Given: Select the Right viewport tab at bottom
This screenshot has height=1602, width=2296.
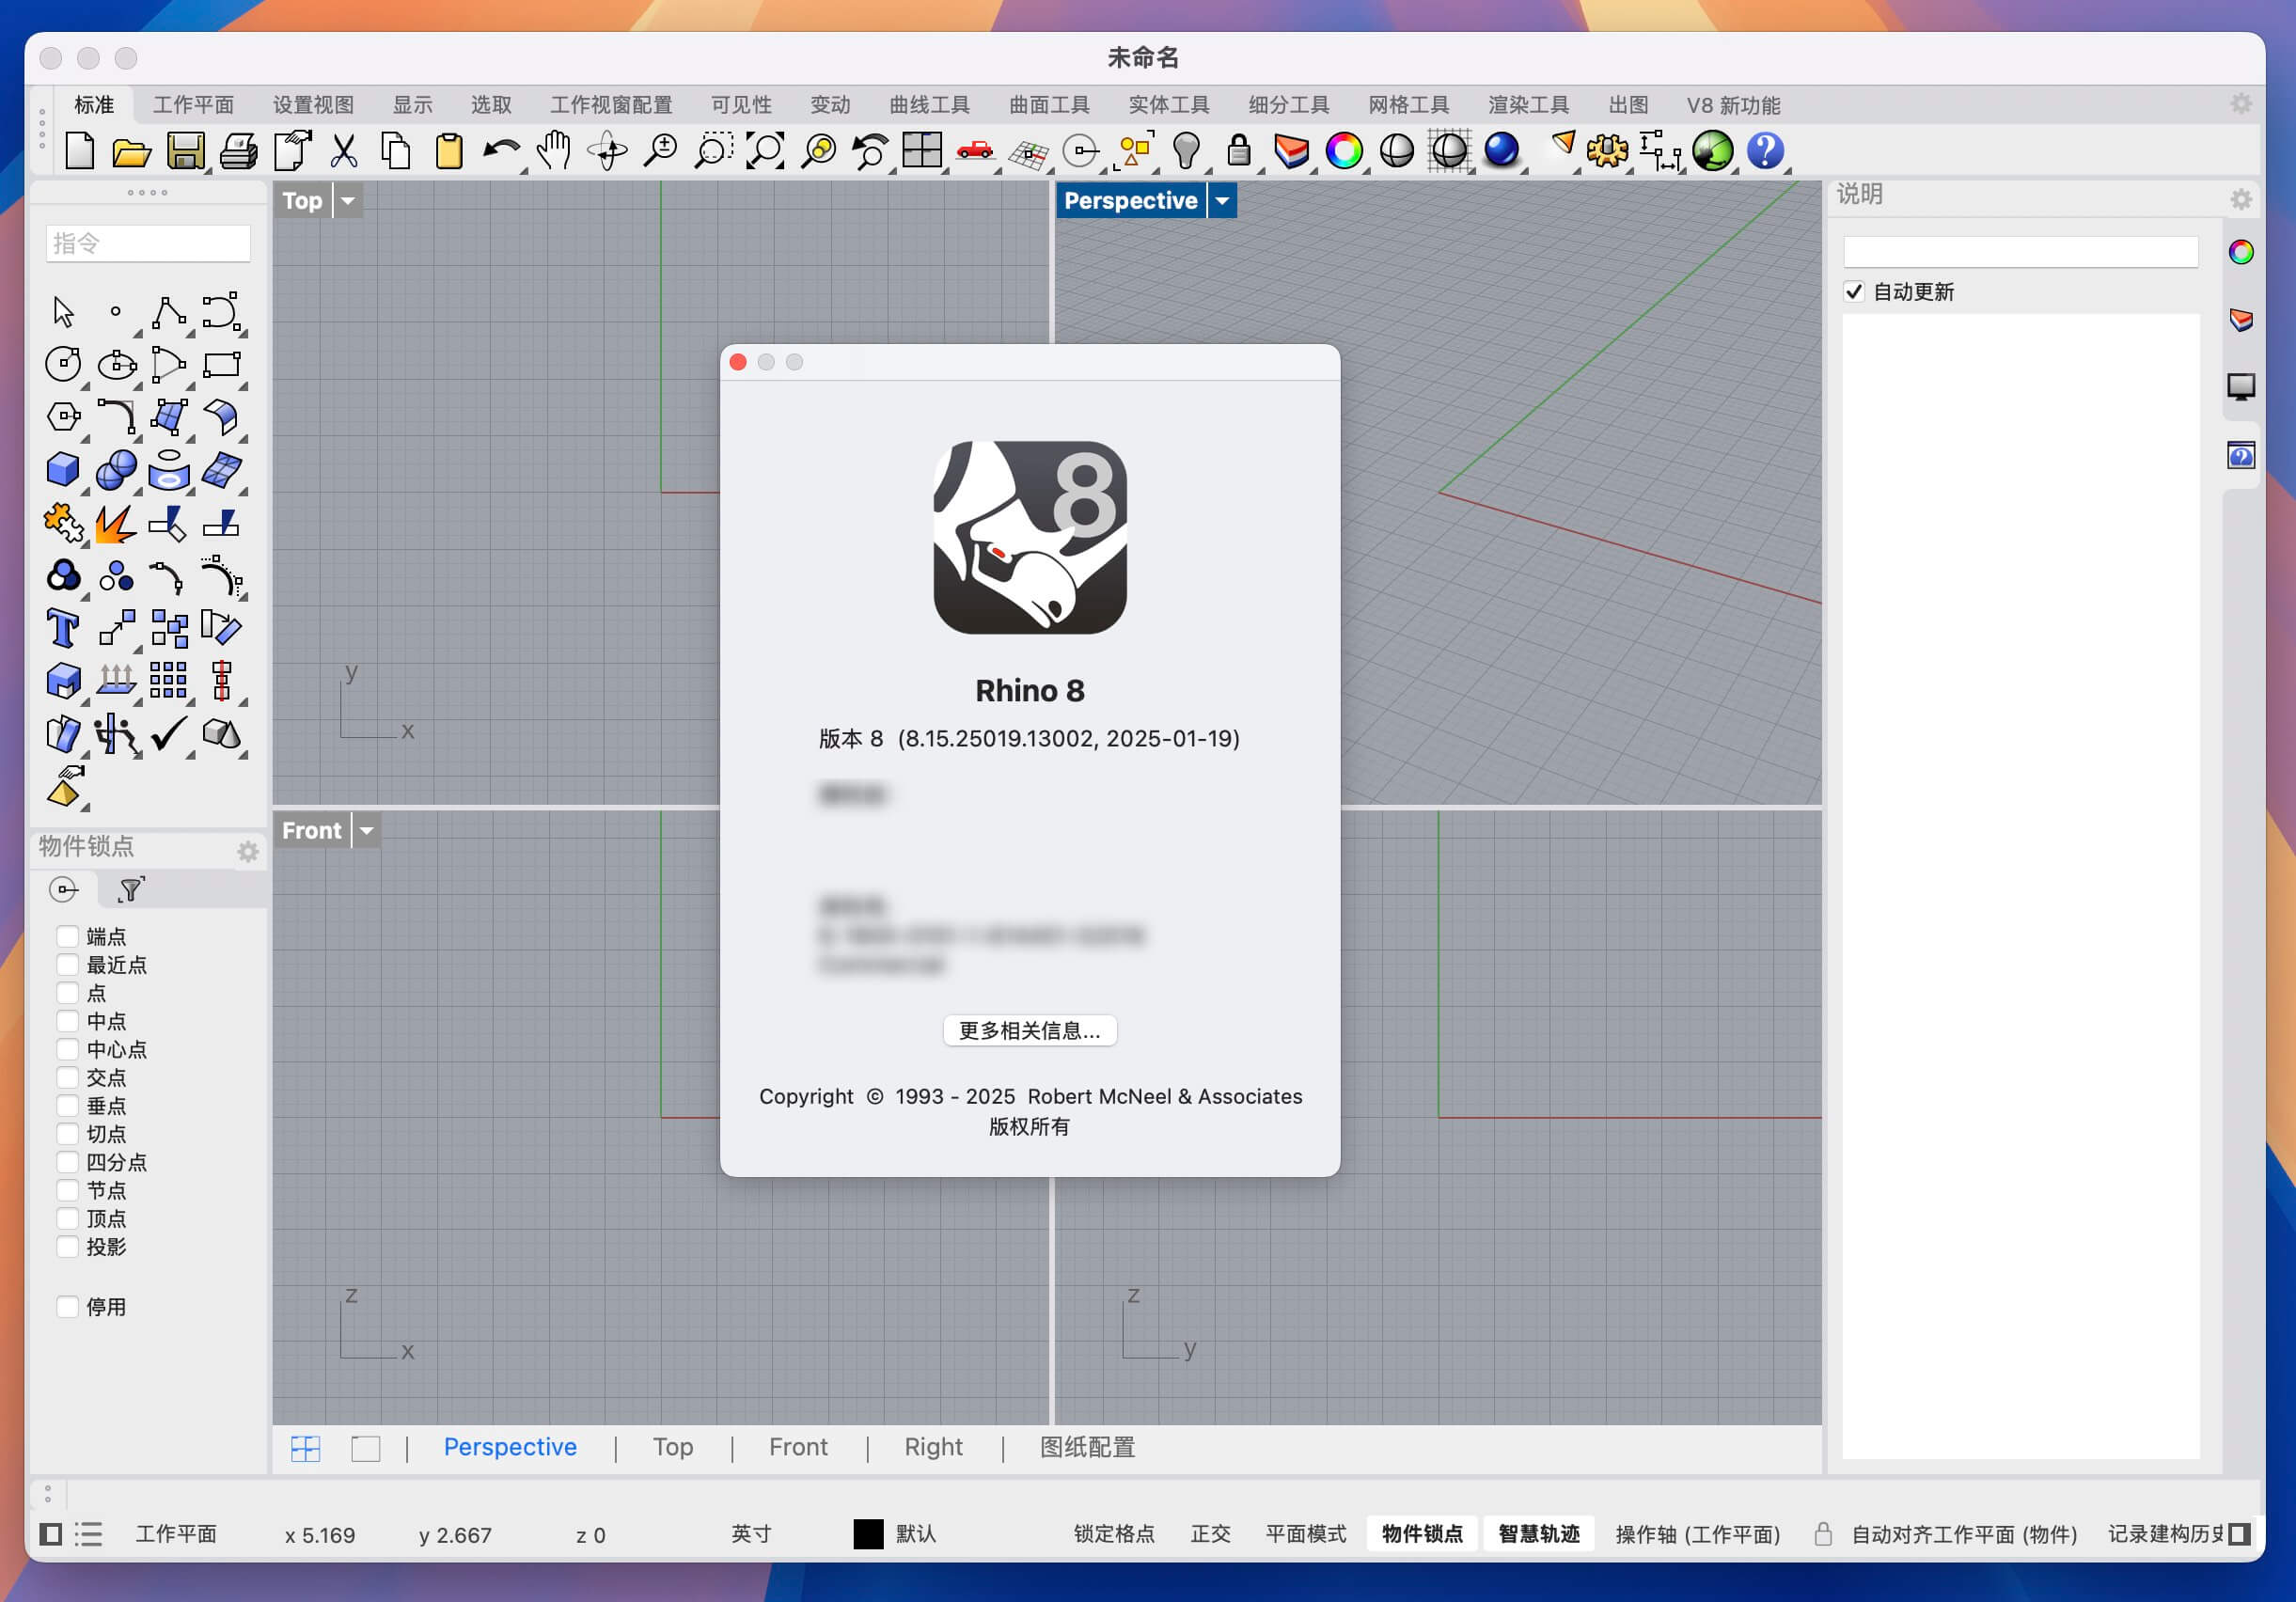Looking at the screenshot, I should [x=933, y=1446].
